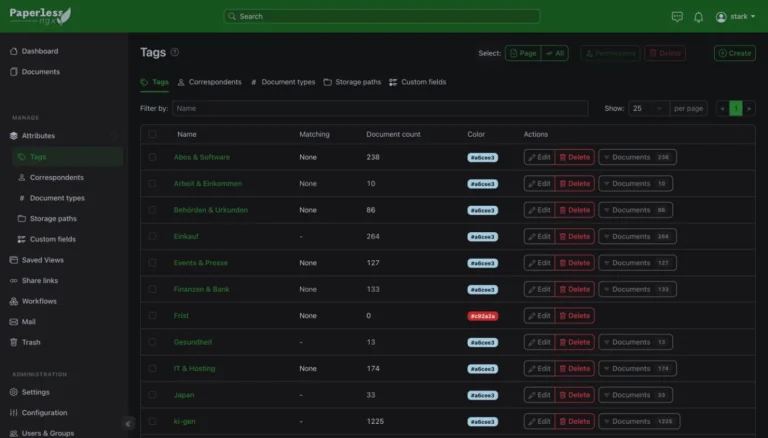Switch to the Correspondents tab
Image resolution: width=768 pixels, height=438 pixels.
[210, 82]
